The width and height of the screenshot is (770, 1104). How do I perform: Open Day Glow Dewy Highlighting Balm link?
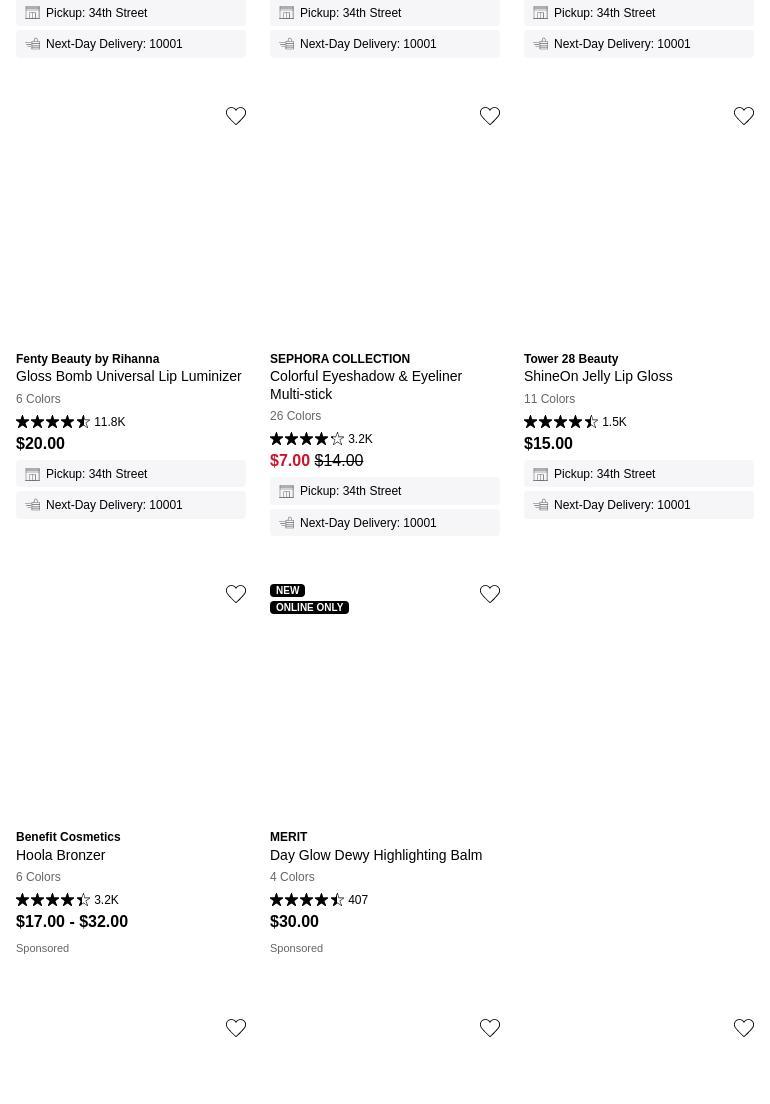click(x=376, y=855)
